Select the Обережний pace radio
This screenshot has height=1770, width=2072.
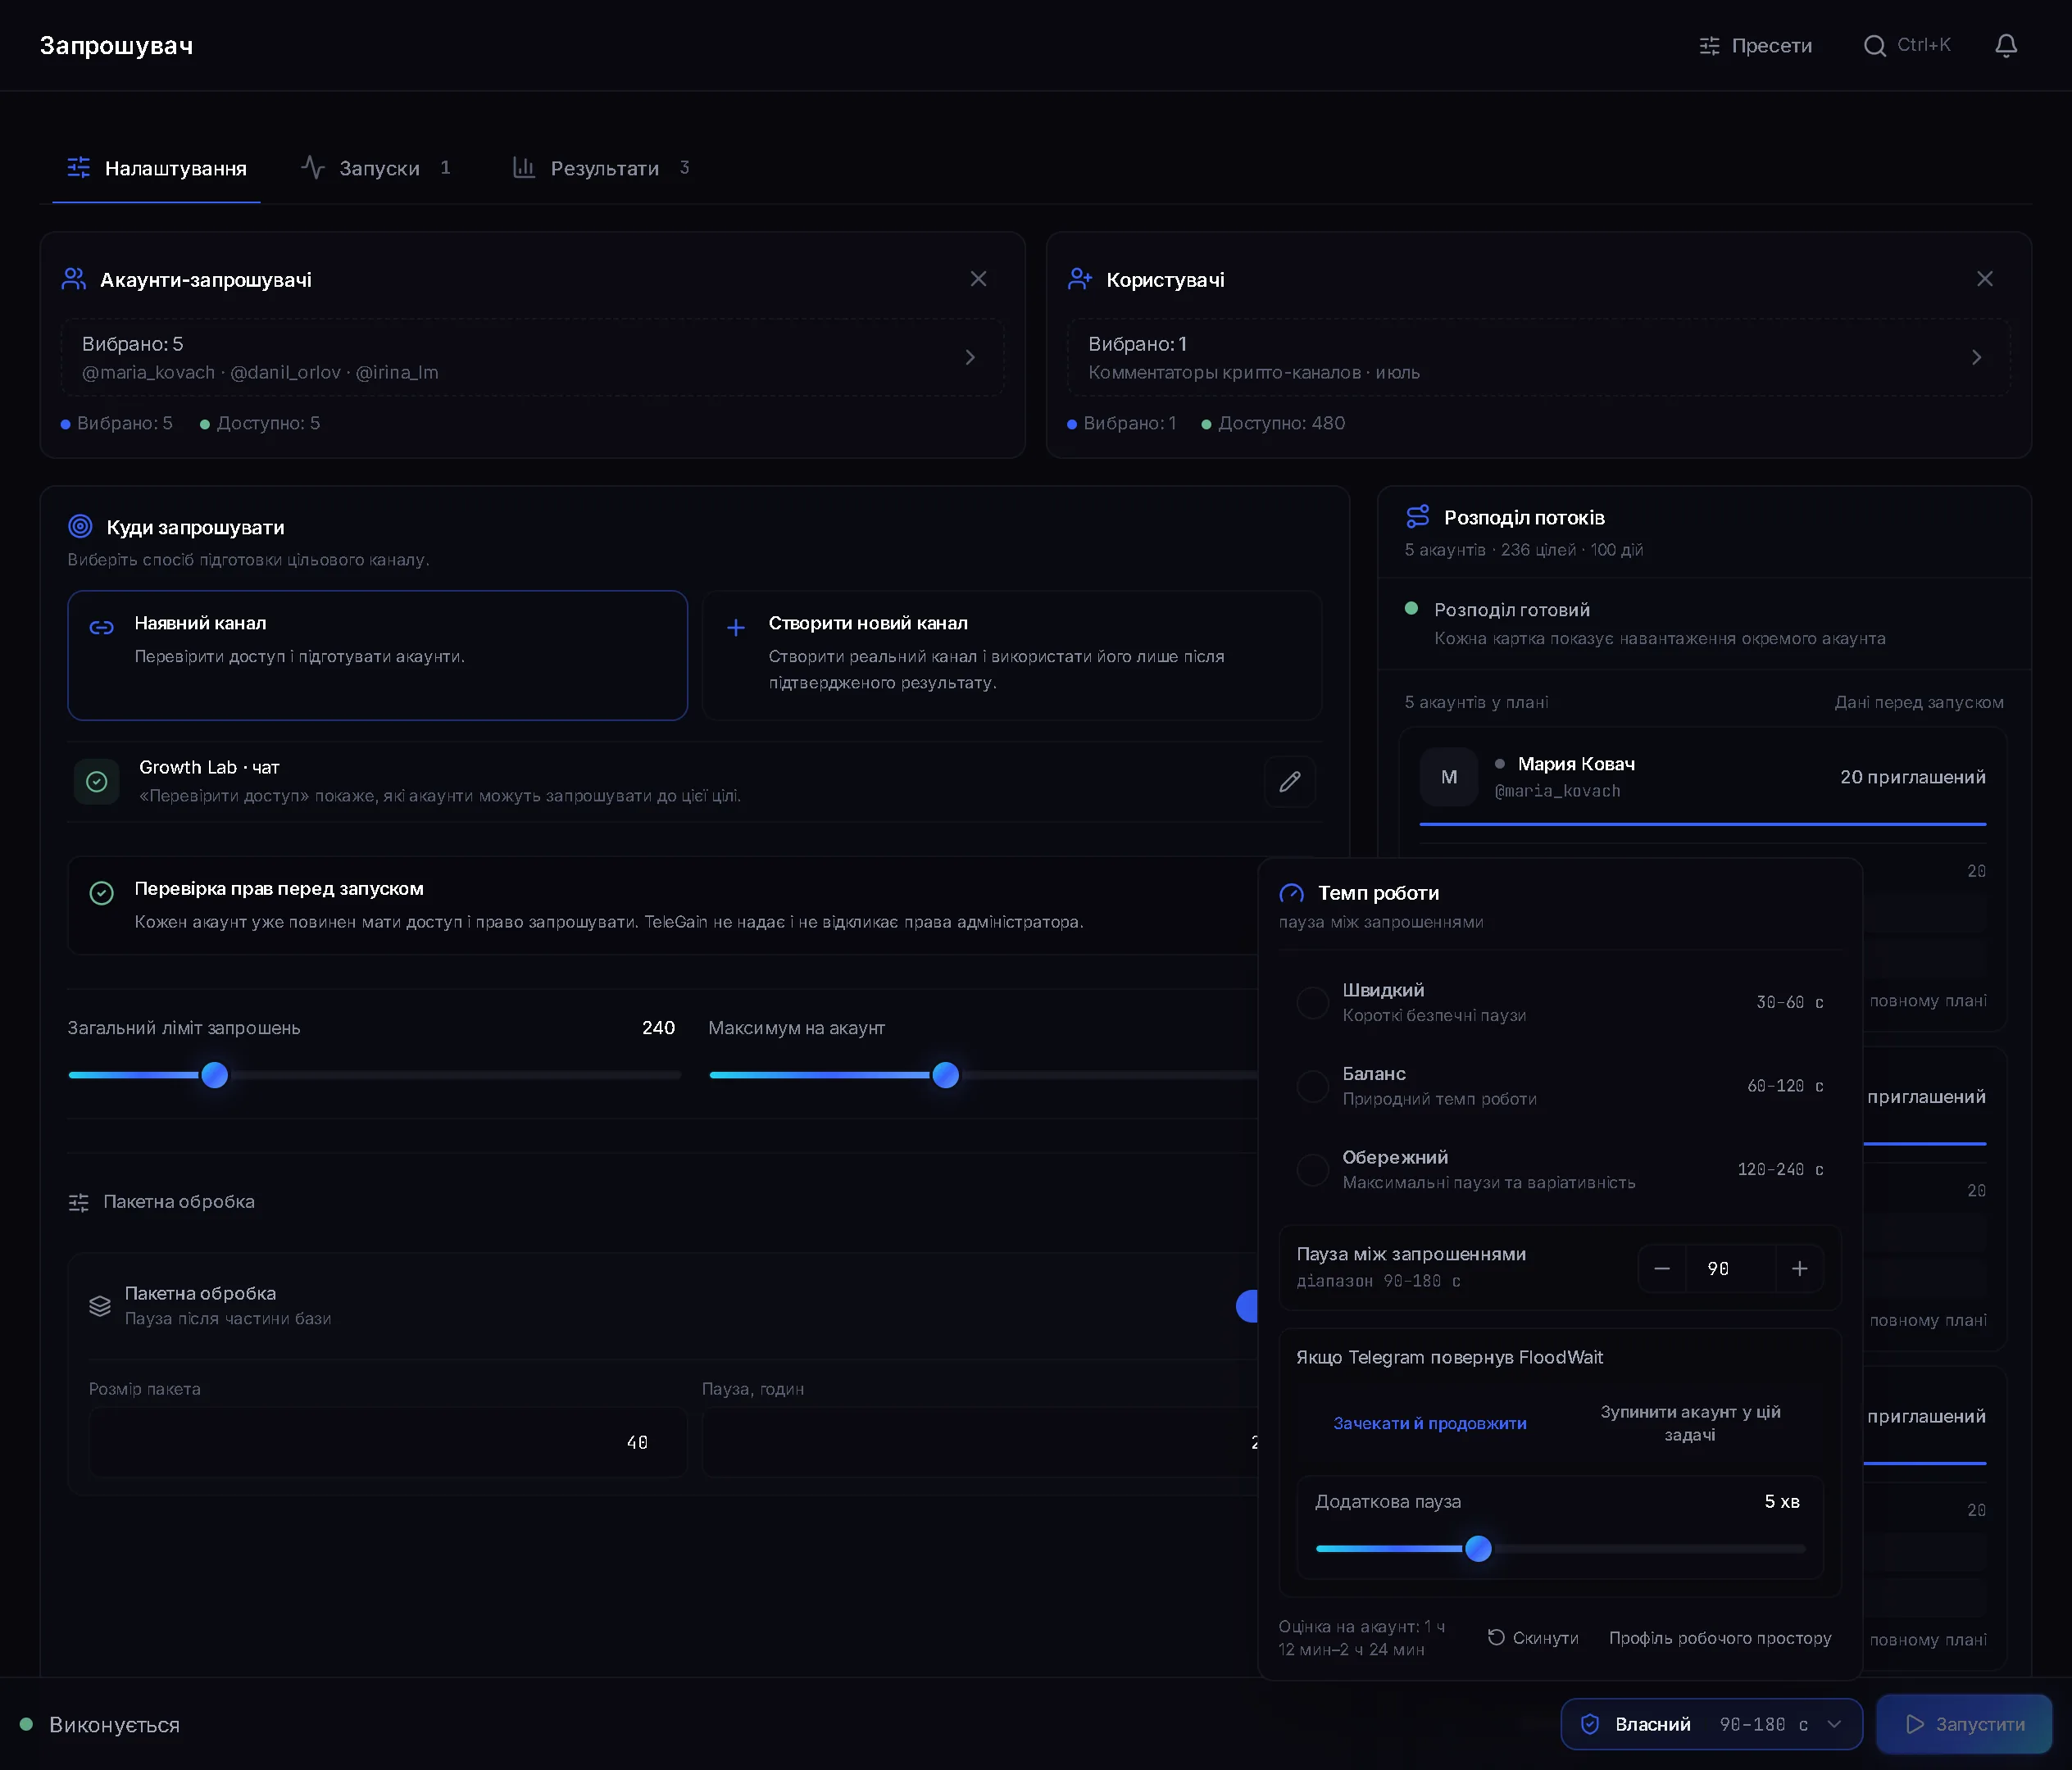point(1312,1169)
